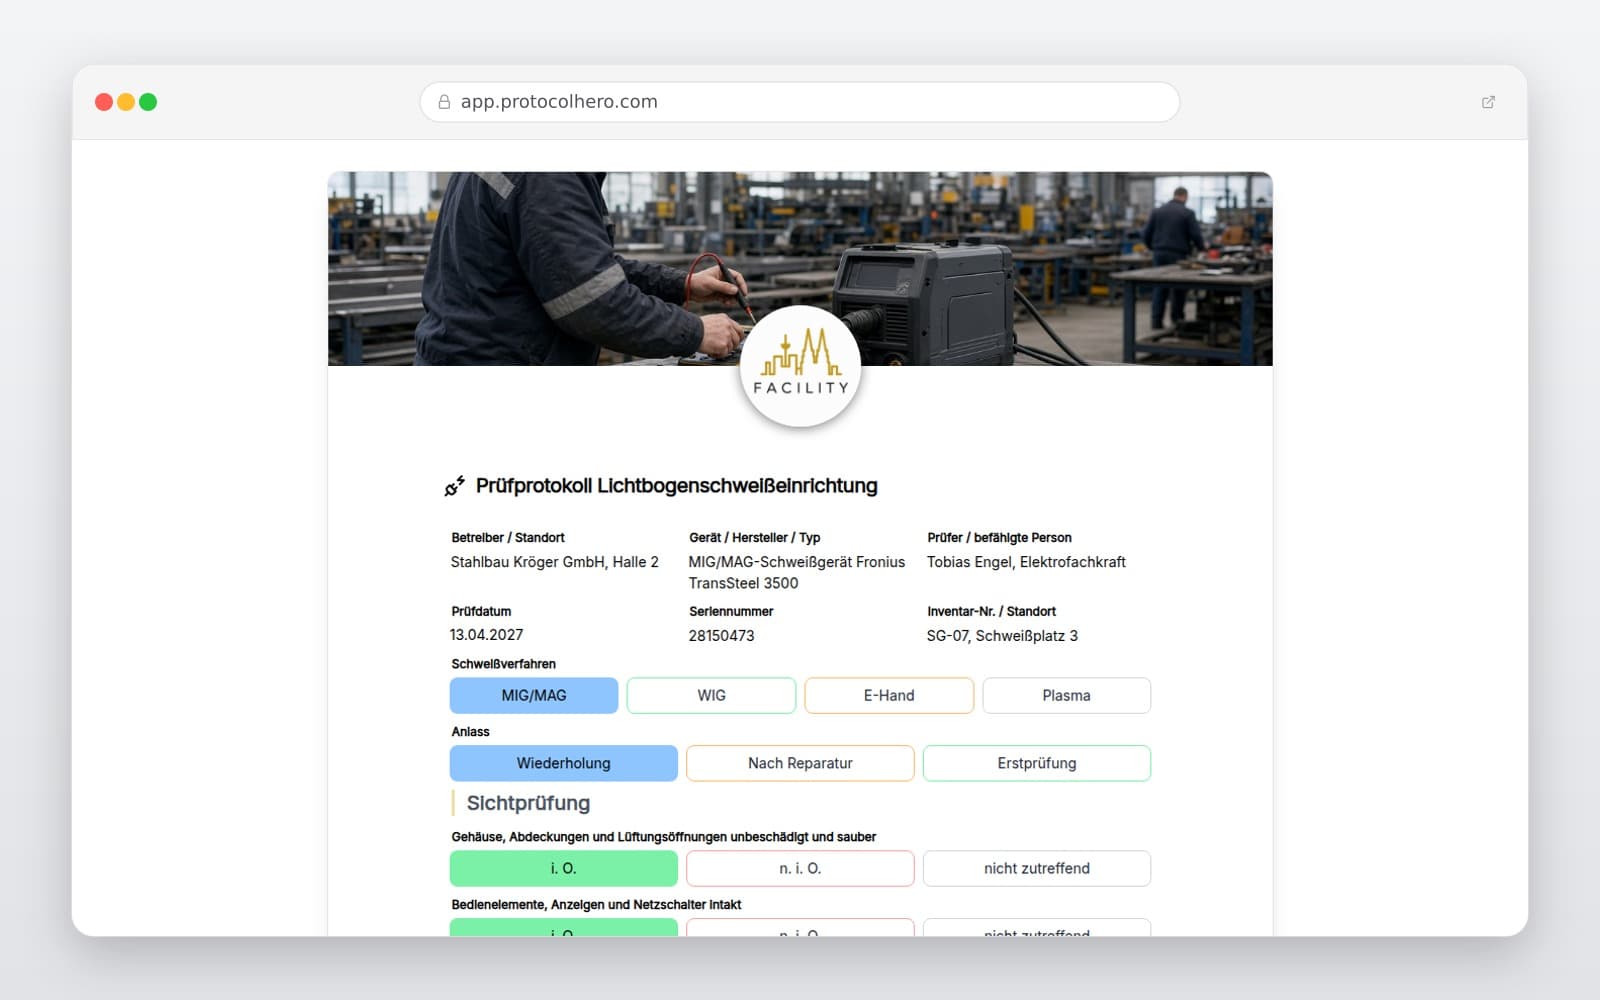
Task: Click the open-in-new-window icon
Action: click(1488, 102)
